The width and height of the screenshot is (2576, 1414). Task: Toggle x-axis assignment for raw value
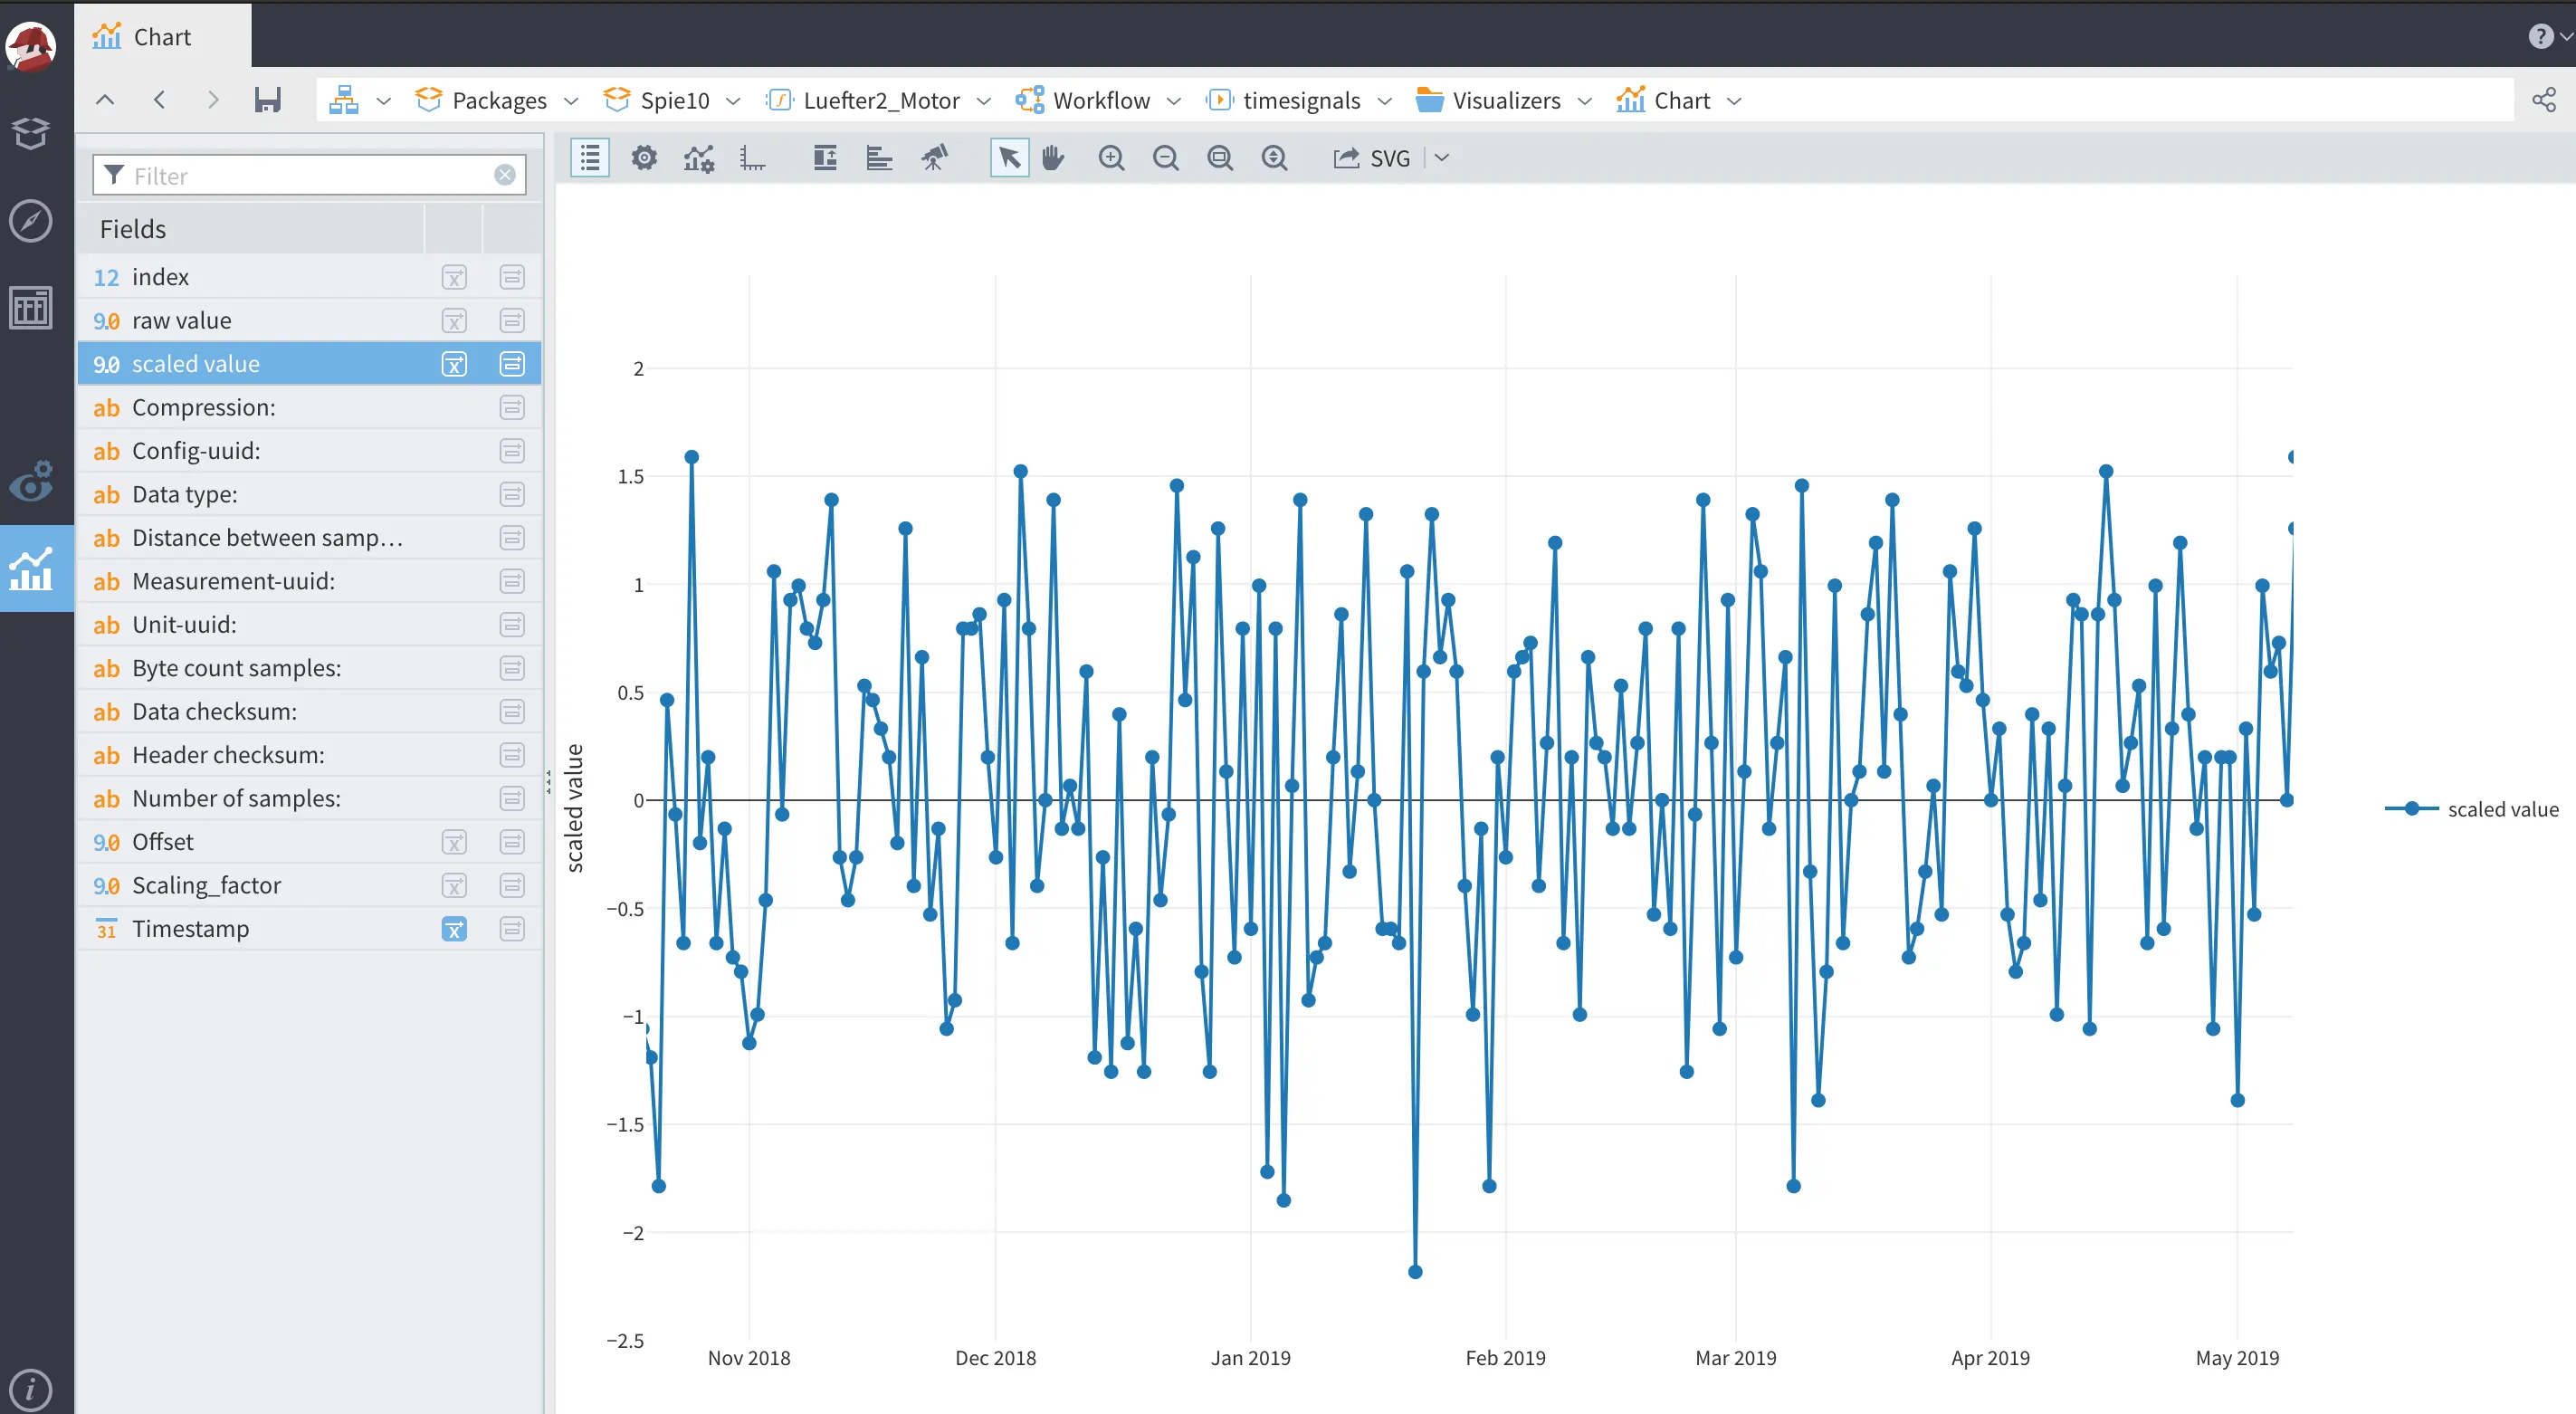click(x=454, y=321)
